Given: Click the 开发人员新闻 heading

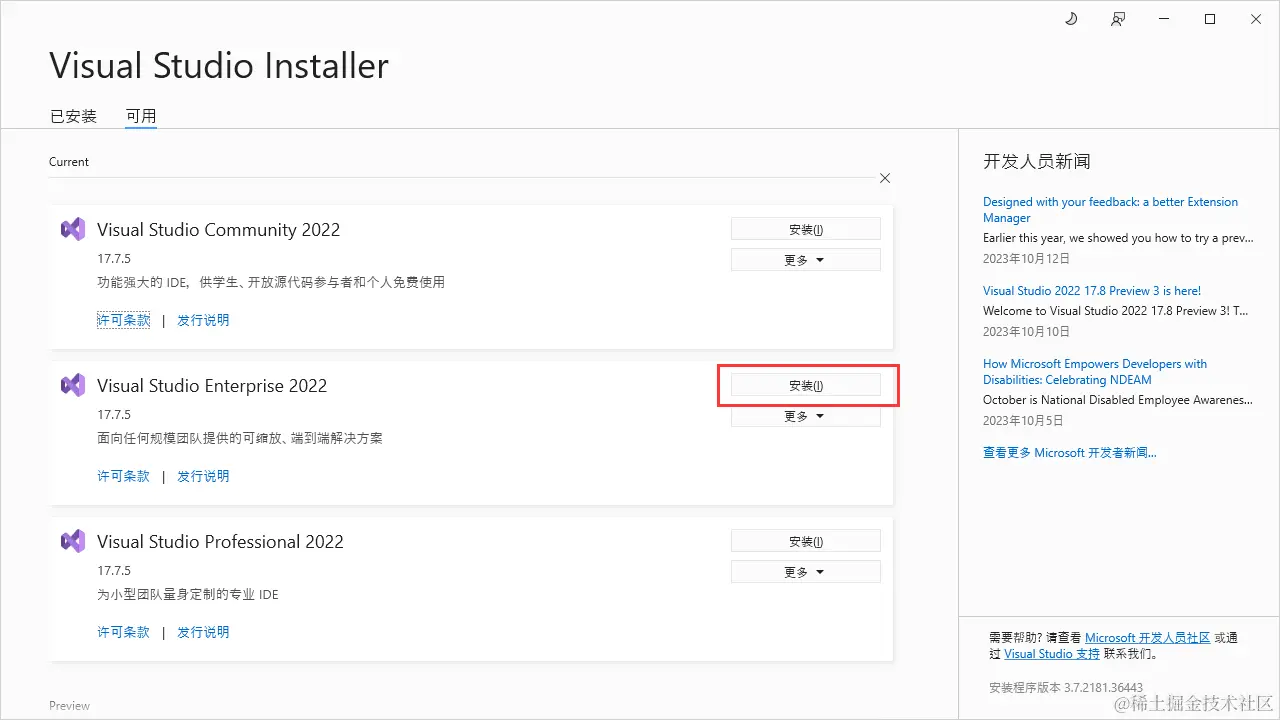Looking at the screenshot, I should (1037, 161).
